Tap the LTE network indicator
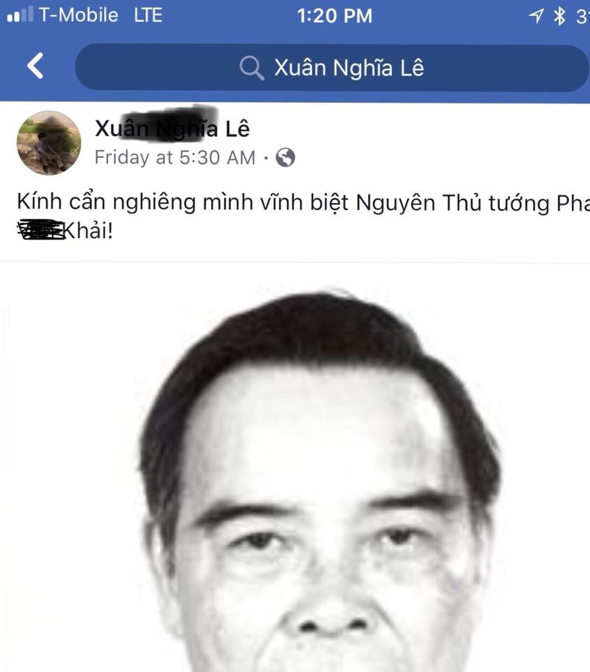The width and height of the screenshot is (590, 672). point(148,15)
